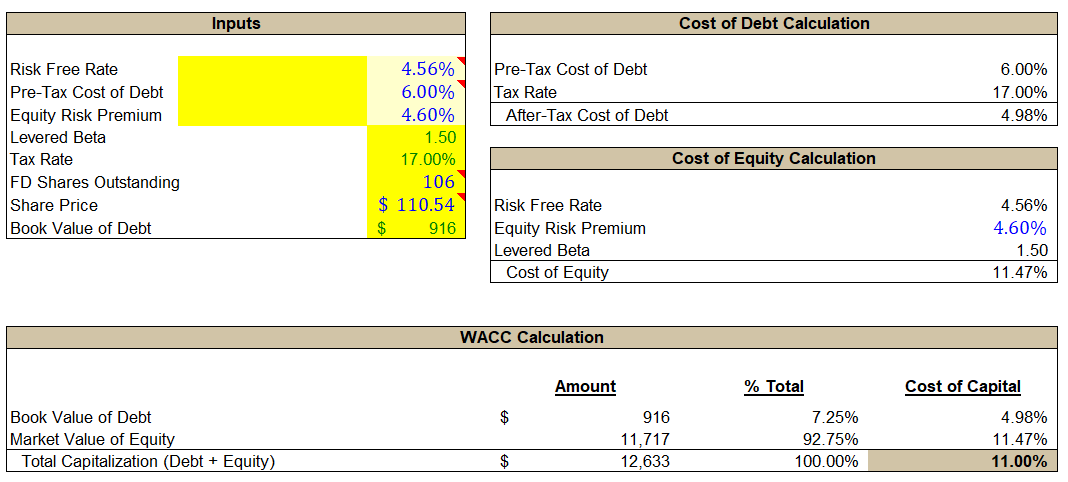The image size is (1068, 482).
Task: Click the Levered Beta label under Inputs
Action: pyautogui.click(x=58, y=138)
